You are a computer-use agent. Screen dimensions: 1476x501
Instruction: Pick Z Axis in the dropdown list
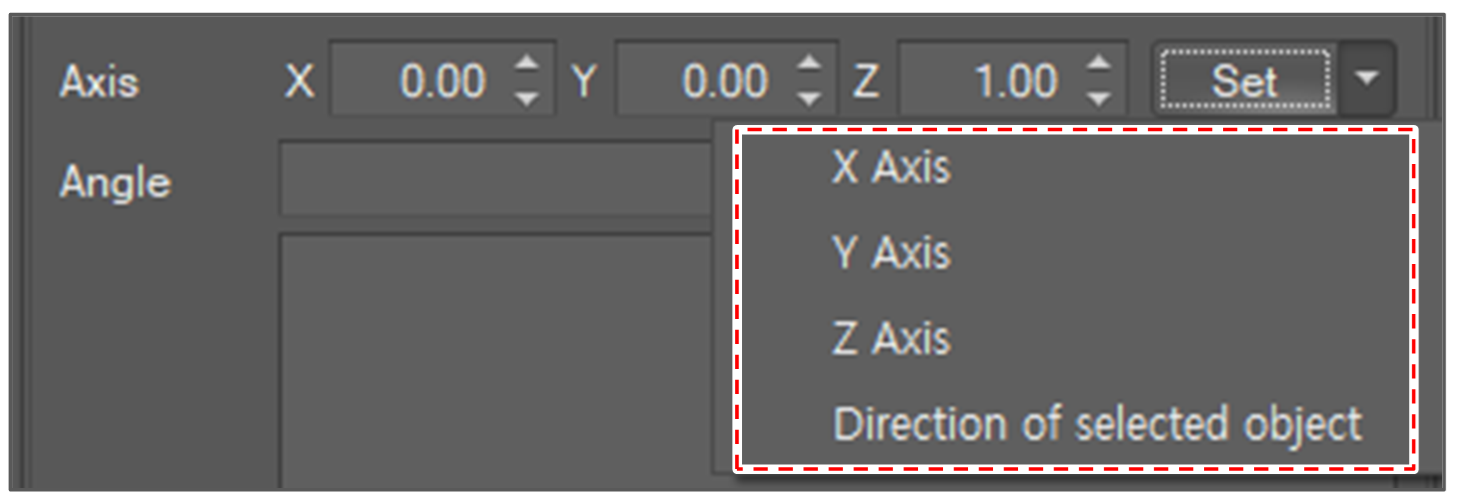(891, 339)
